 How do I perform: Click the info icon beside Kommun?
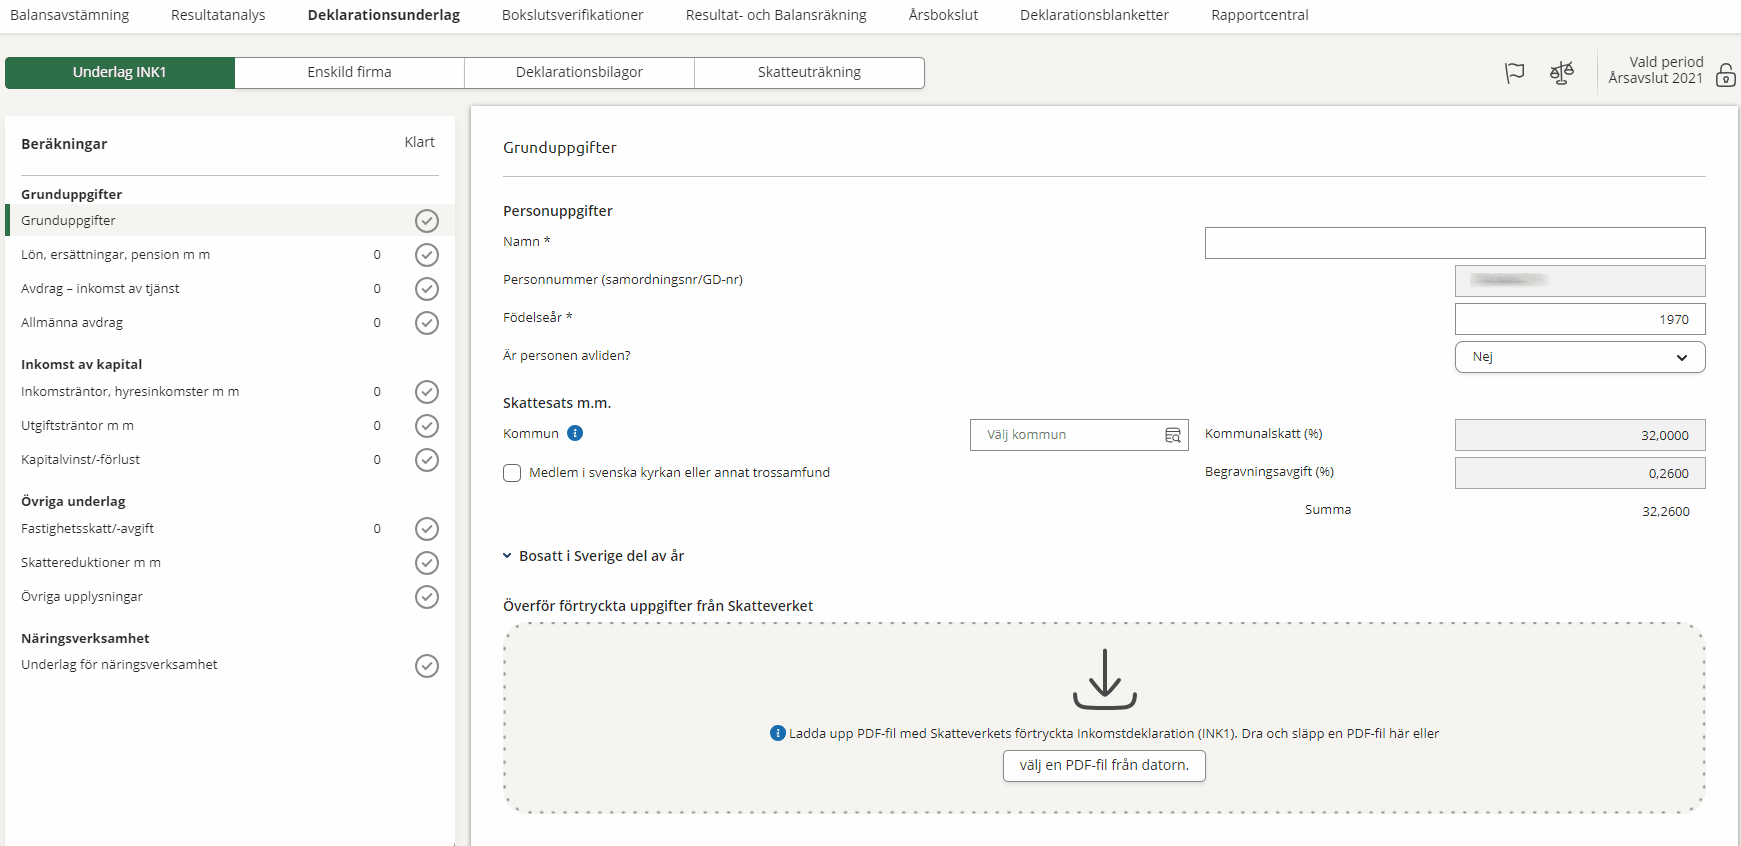(x=575, y=433)
